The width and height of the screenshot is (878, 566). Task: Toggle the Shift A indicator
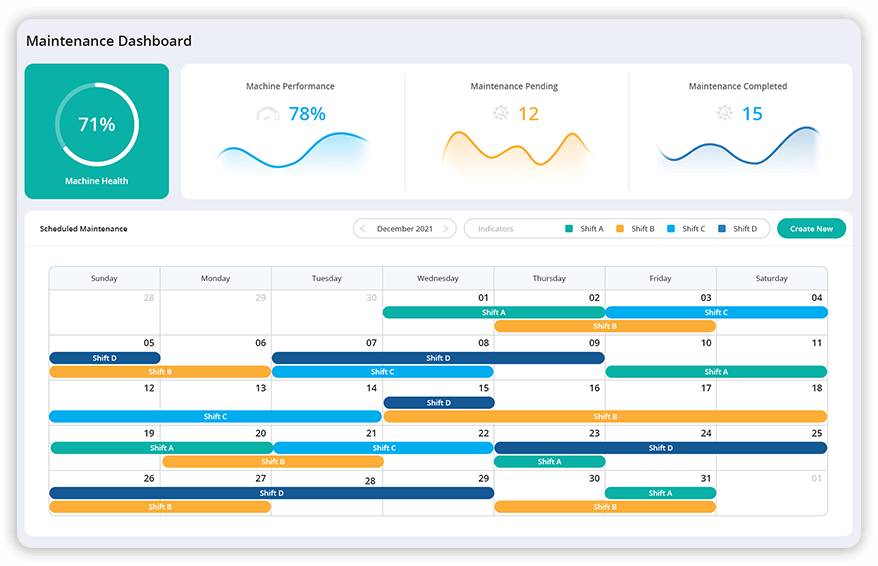pos(585,229)
